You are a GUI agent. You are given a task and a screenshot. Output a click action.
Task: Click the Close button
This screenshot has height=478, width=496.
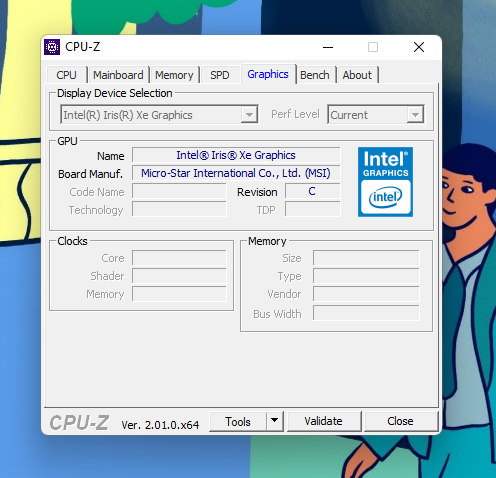point(400,421)
